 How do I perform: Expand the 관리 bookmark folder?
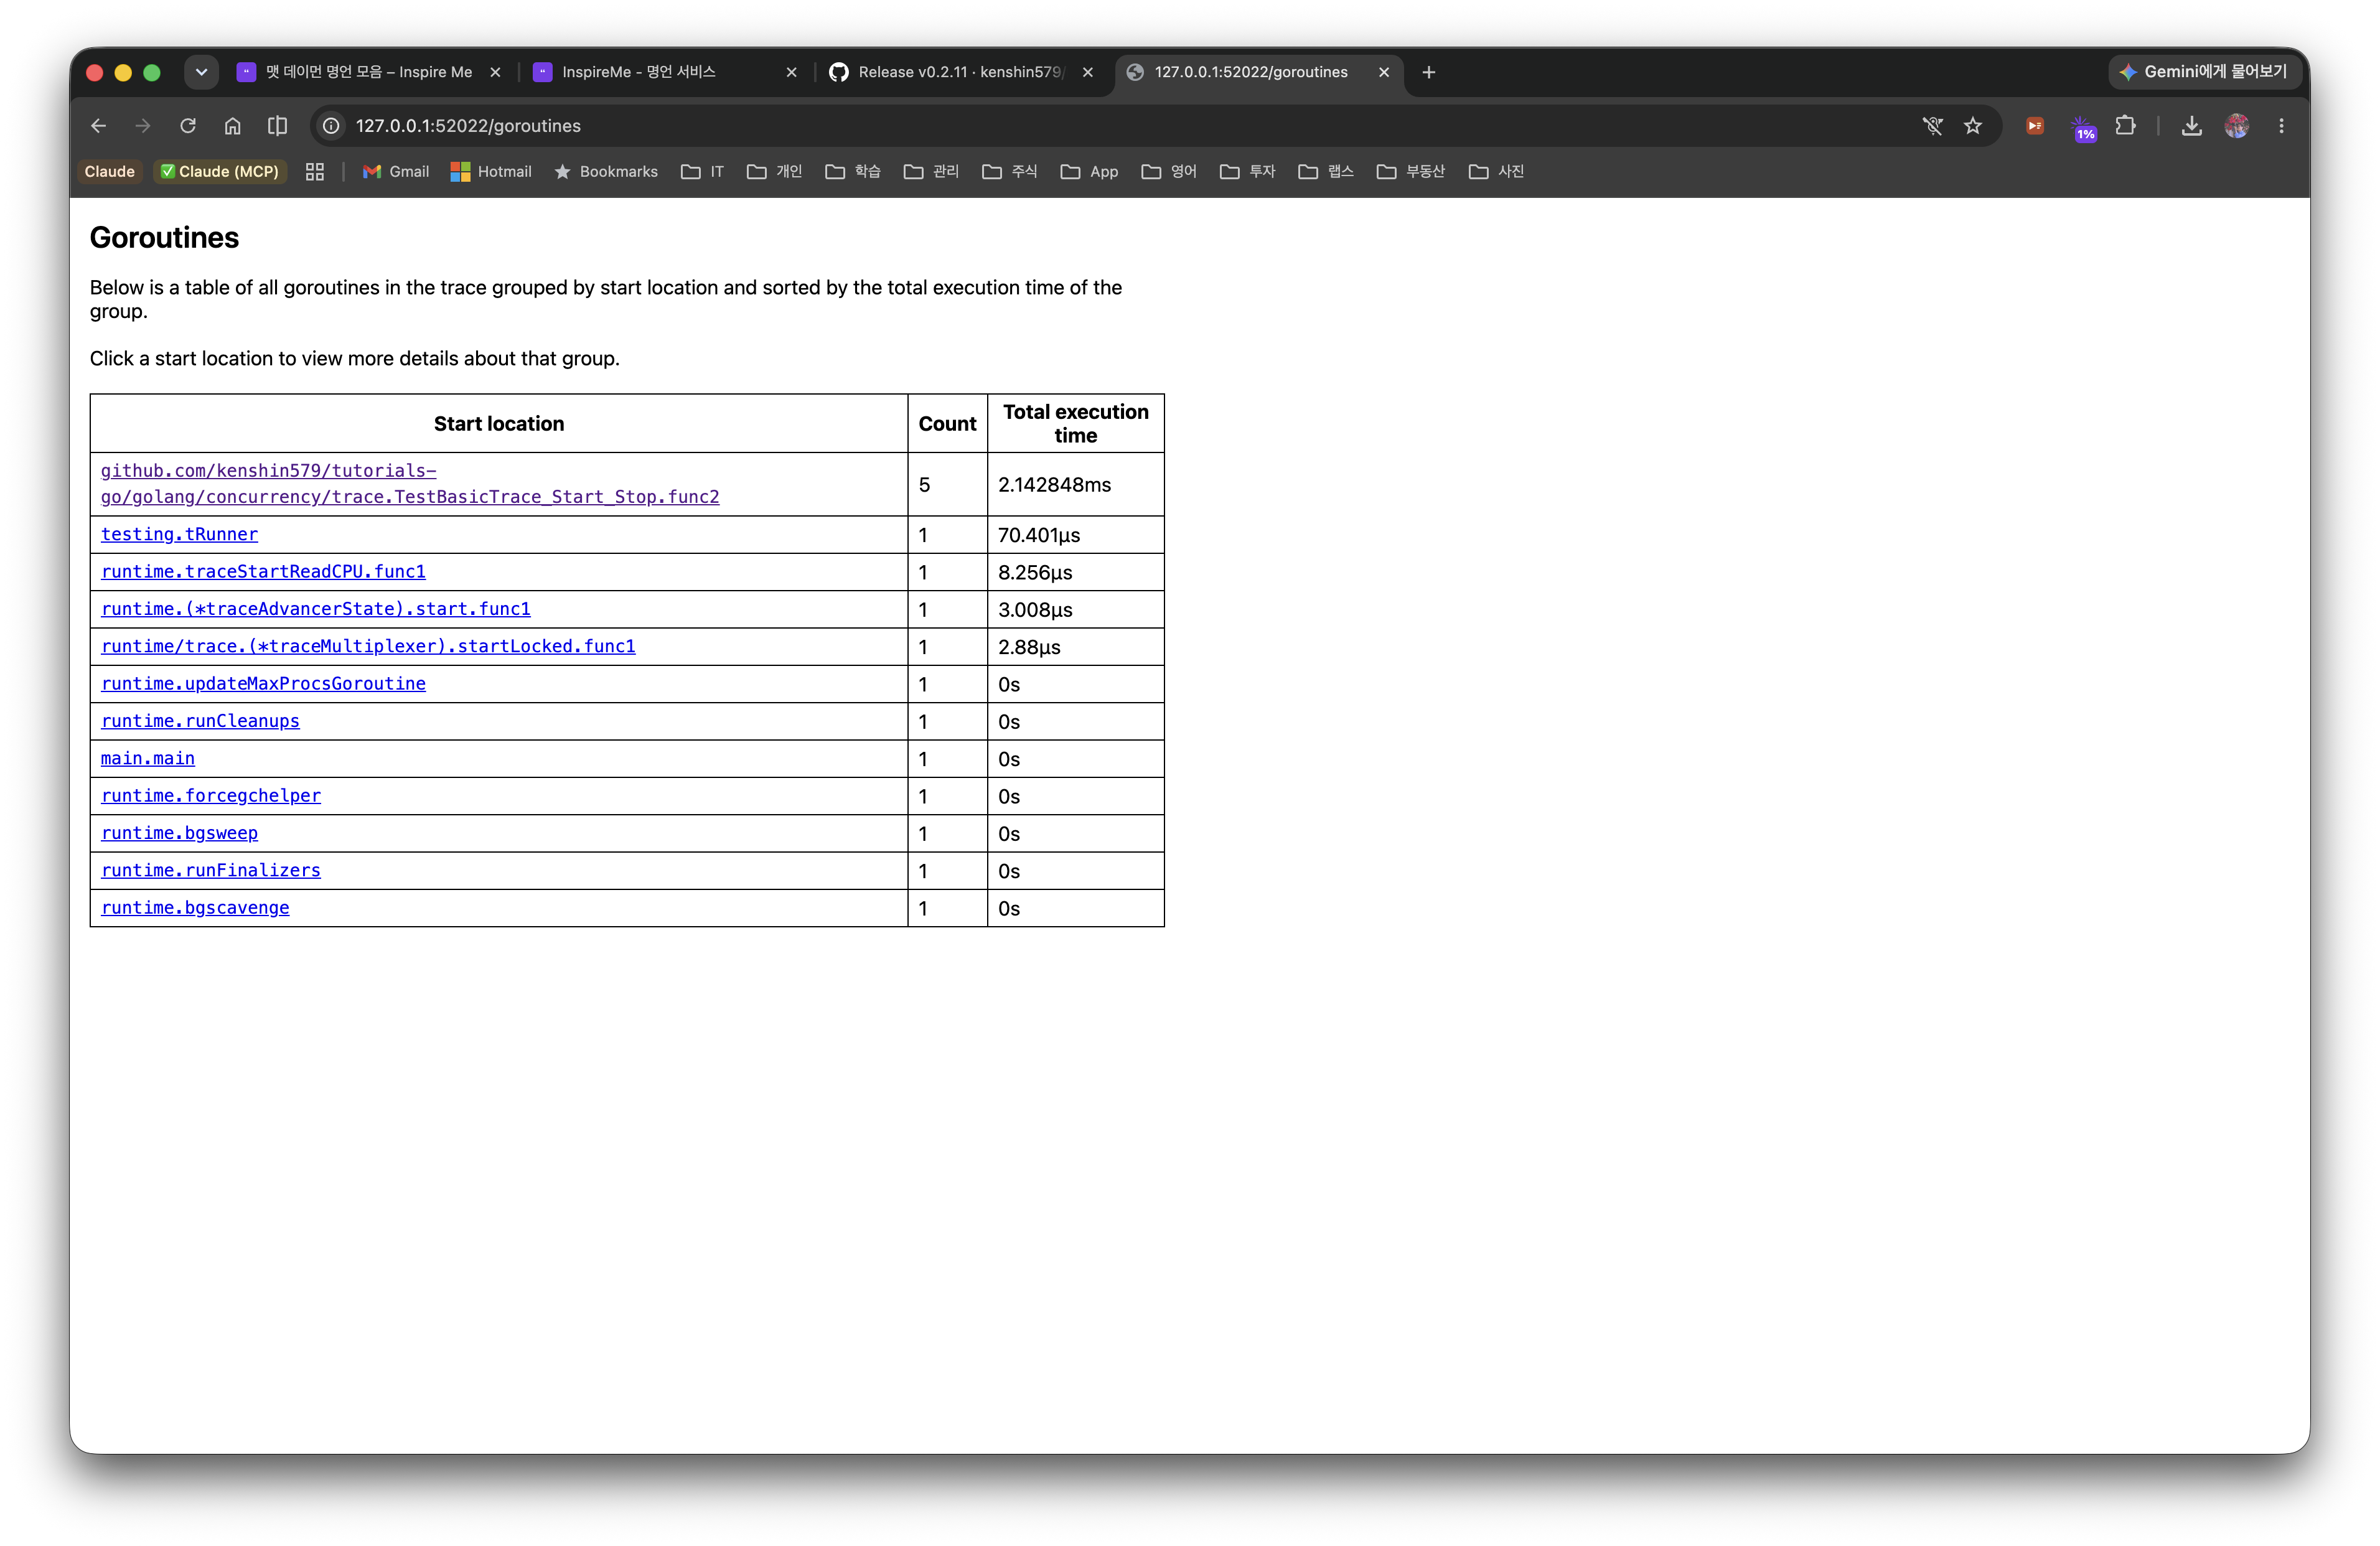coord(931,172)
